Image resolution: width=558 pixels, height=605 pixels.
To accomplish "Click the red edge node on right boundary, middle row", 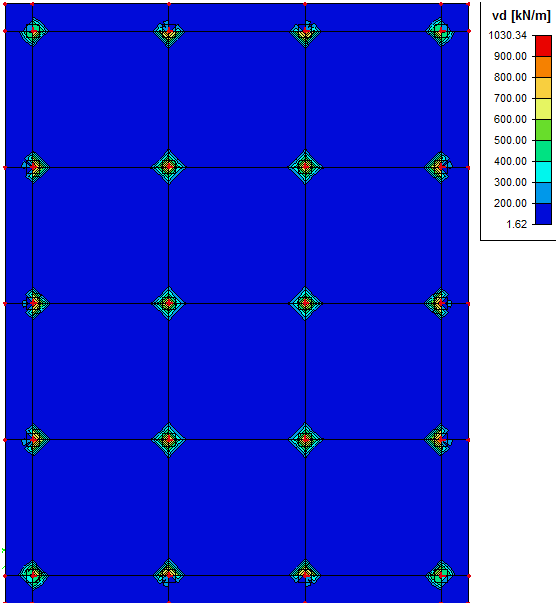I will [x=468, y=304].
